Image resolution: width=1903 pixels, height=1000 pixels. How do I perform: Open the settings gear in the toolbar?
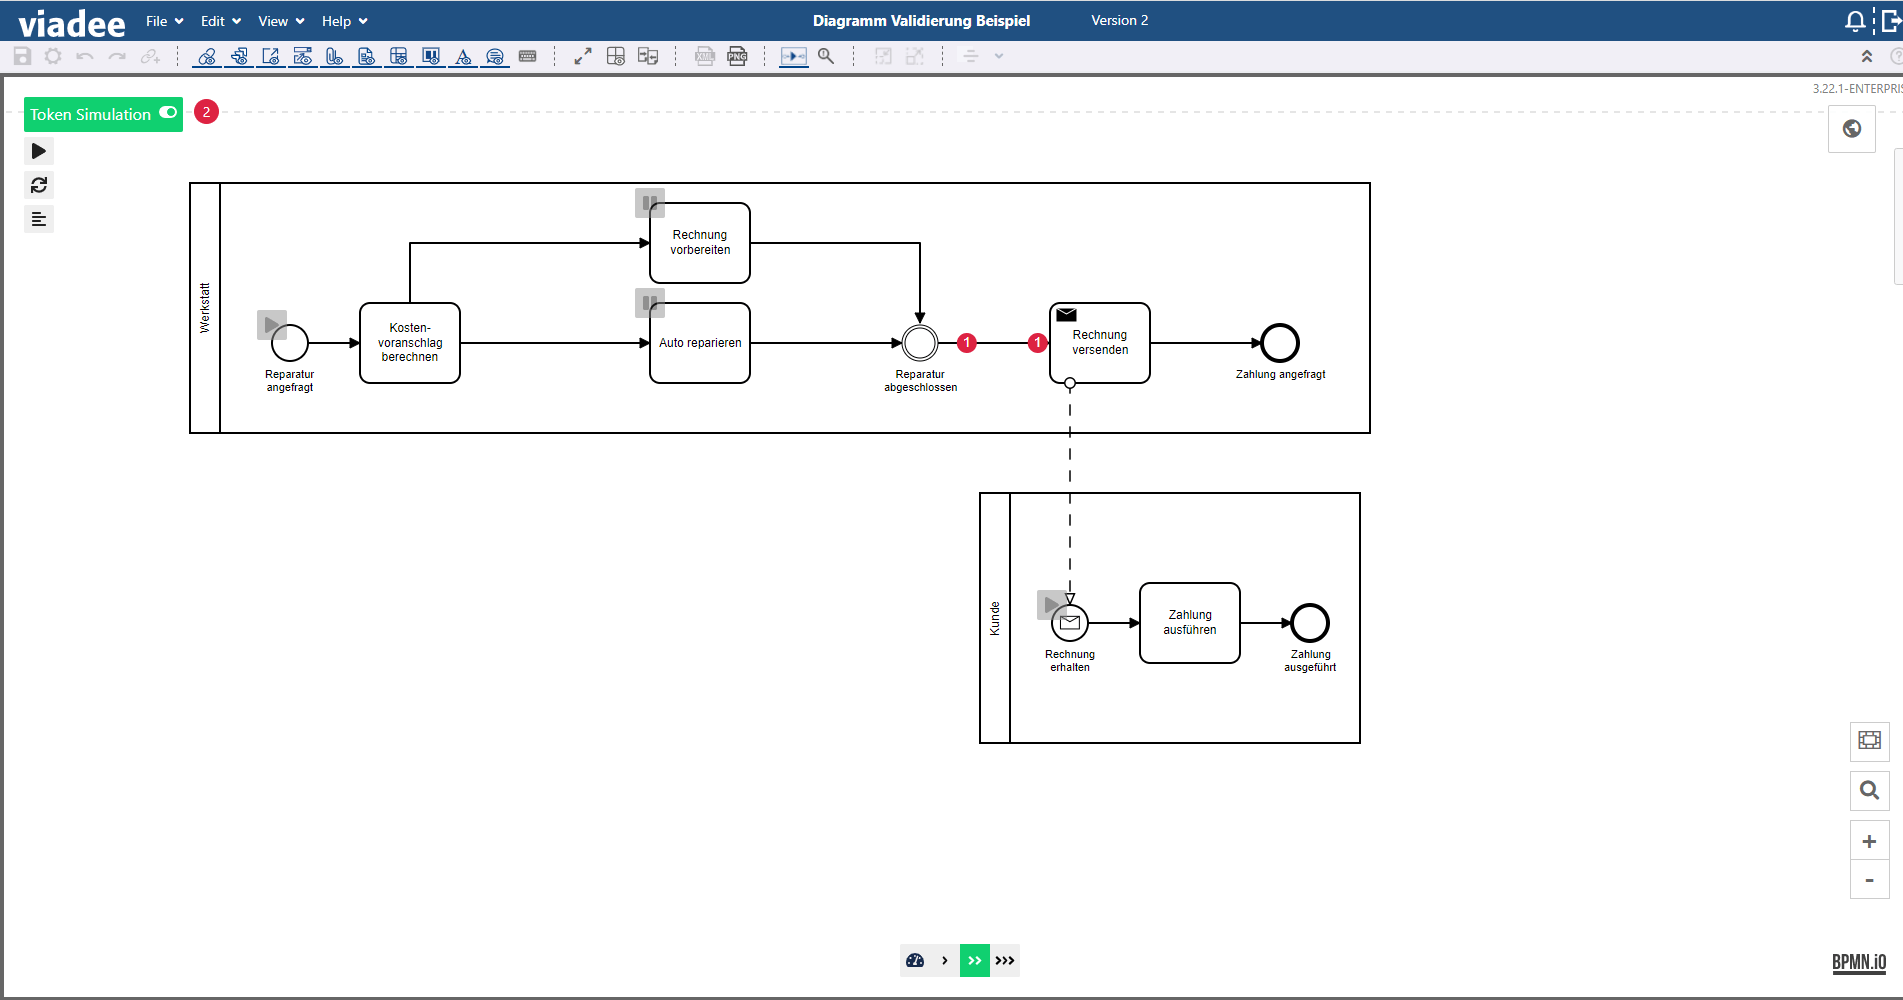(x=53, y=57)
